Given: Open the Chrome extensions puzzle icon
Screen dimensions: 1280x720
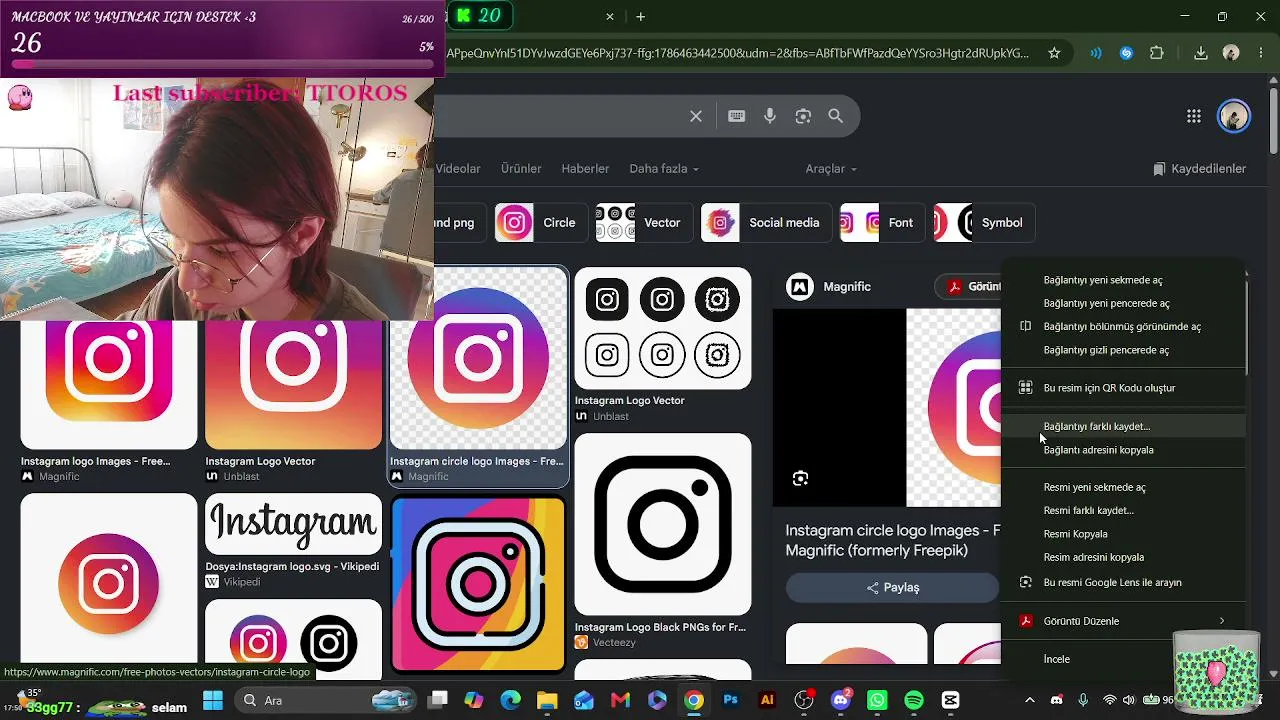Looking at the screenshot, I should [x=1157, y=53].
